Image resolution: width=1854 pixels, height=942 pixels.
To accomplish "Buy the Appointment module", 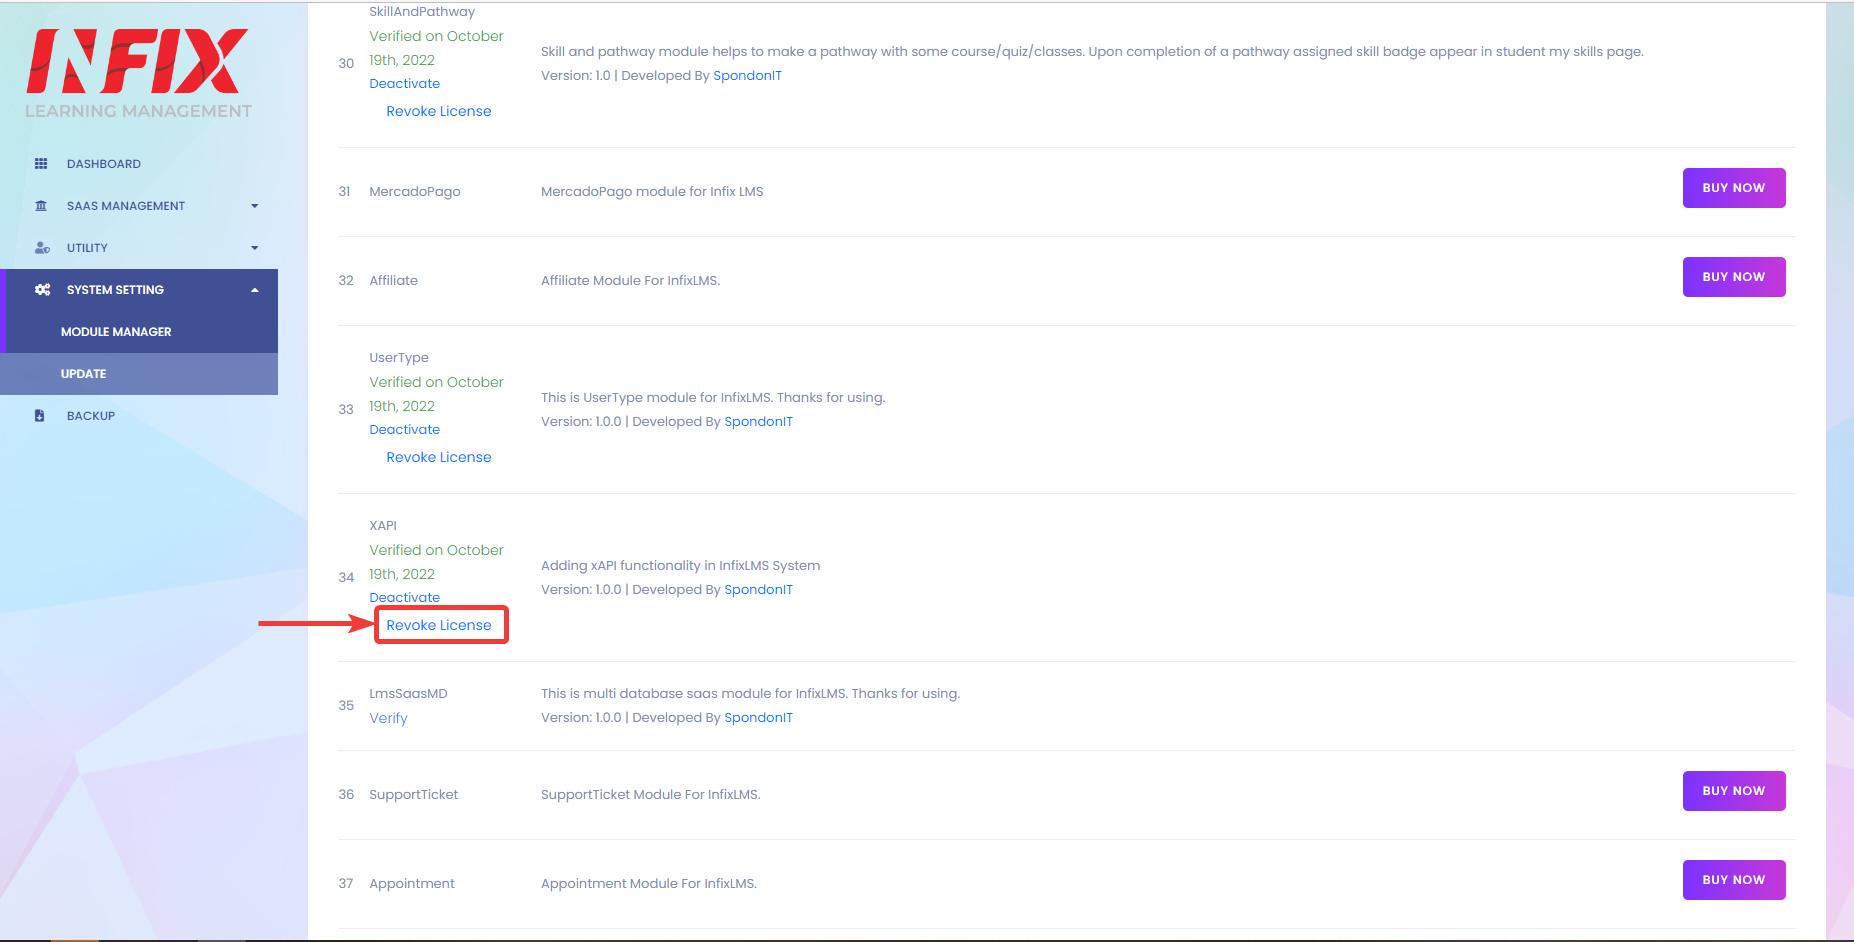I will 1734,880.
